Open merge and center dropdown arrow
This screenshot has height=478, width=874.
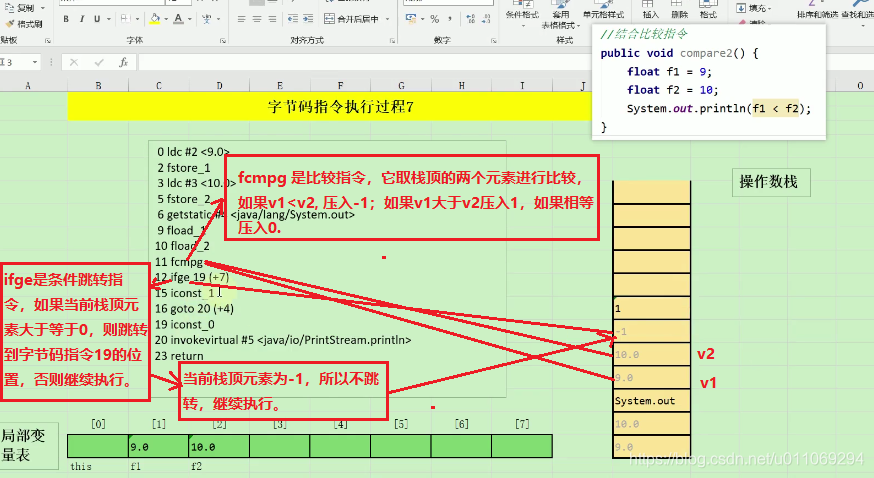[x=387, y=19]
